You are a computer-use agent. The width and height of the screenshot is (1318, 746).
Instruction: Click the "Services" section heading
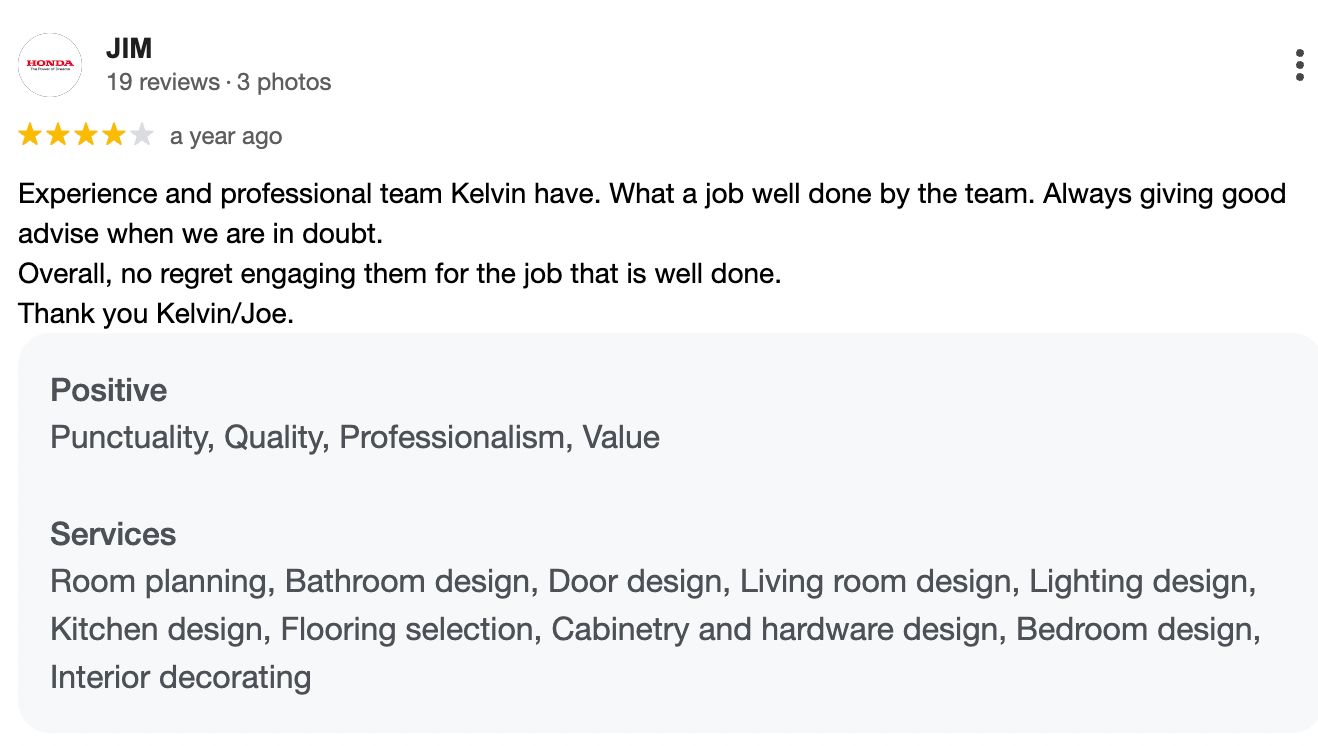point(113,534)
